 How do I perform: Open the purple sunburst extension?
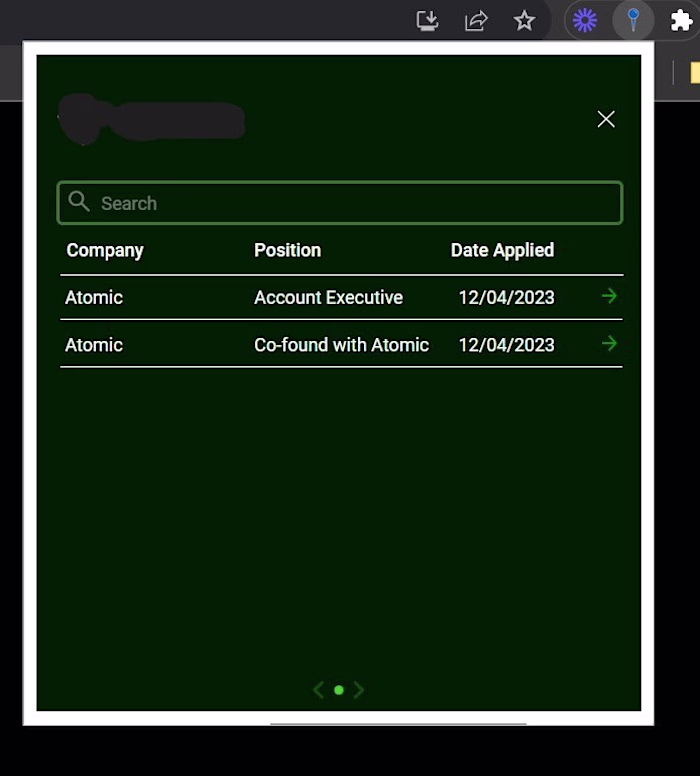tap(585, 21)
